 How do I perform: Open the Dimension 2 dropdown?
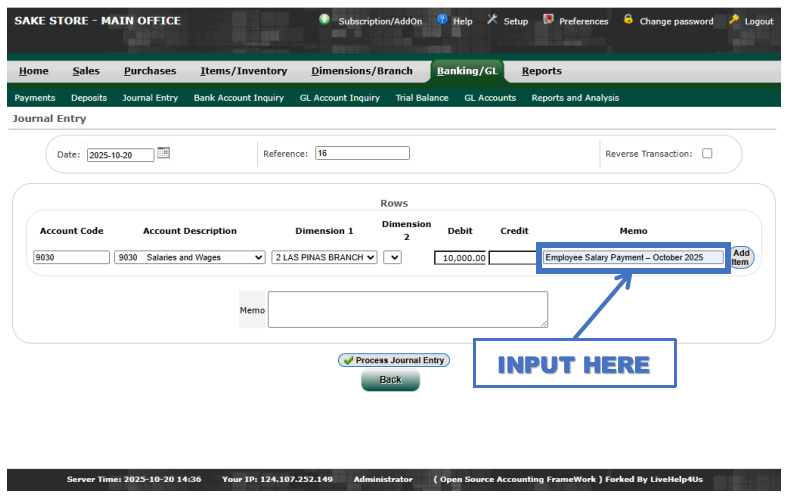(392, 257)
